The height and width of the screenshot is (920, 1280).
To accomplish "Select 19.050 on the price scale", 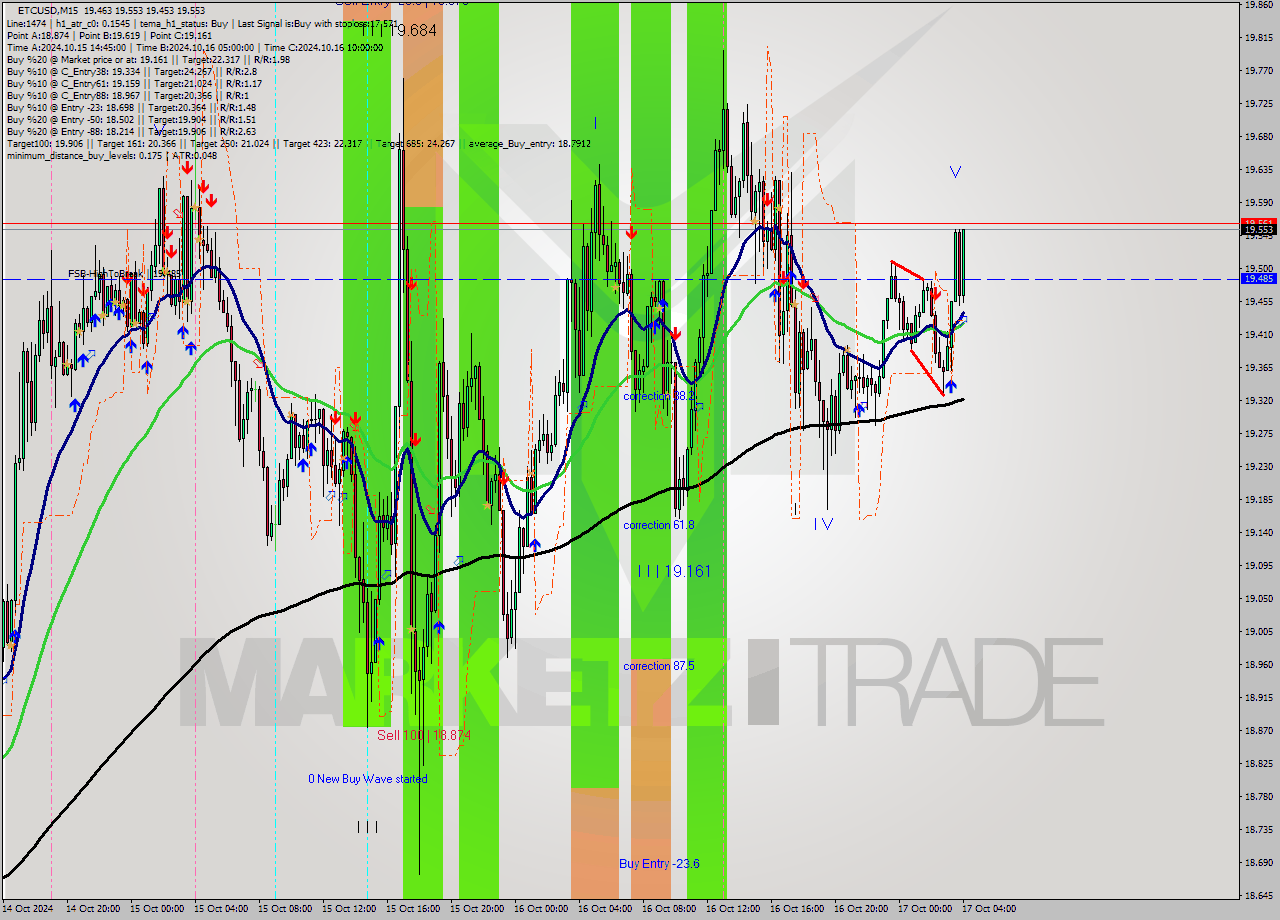I will tap(1257, 599).
